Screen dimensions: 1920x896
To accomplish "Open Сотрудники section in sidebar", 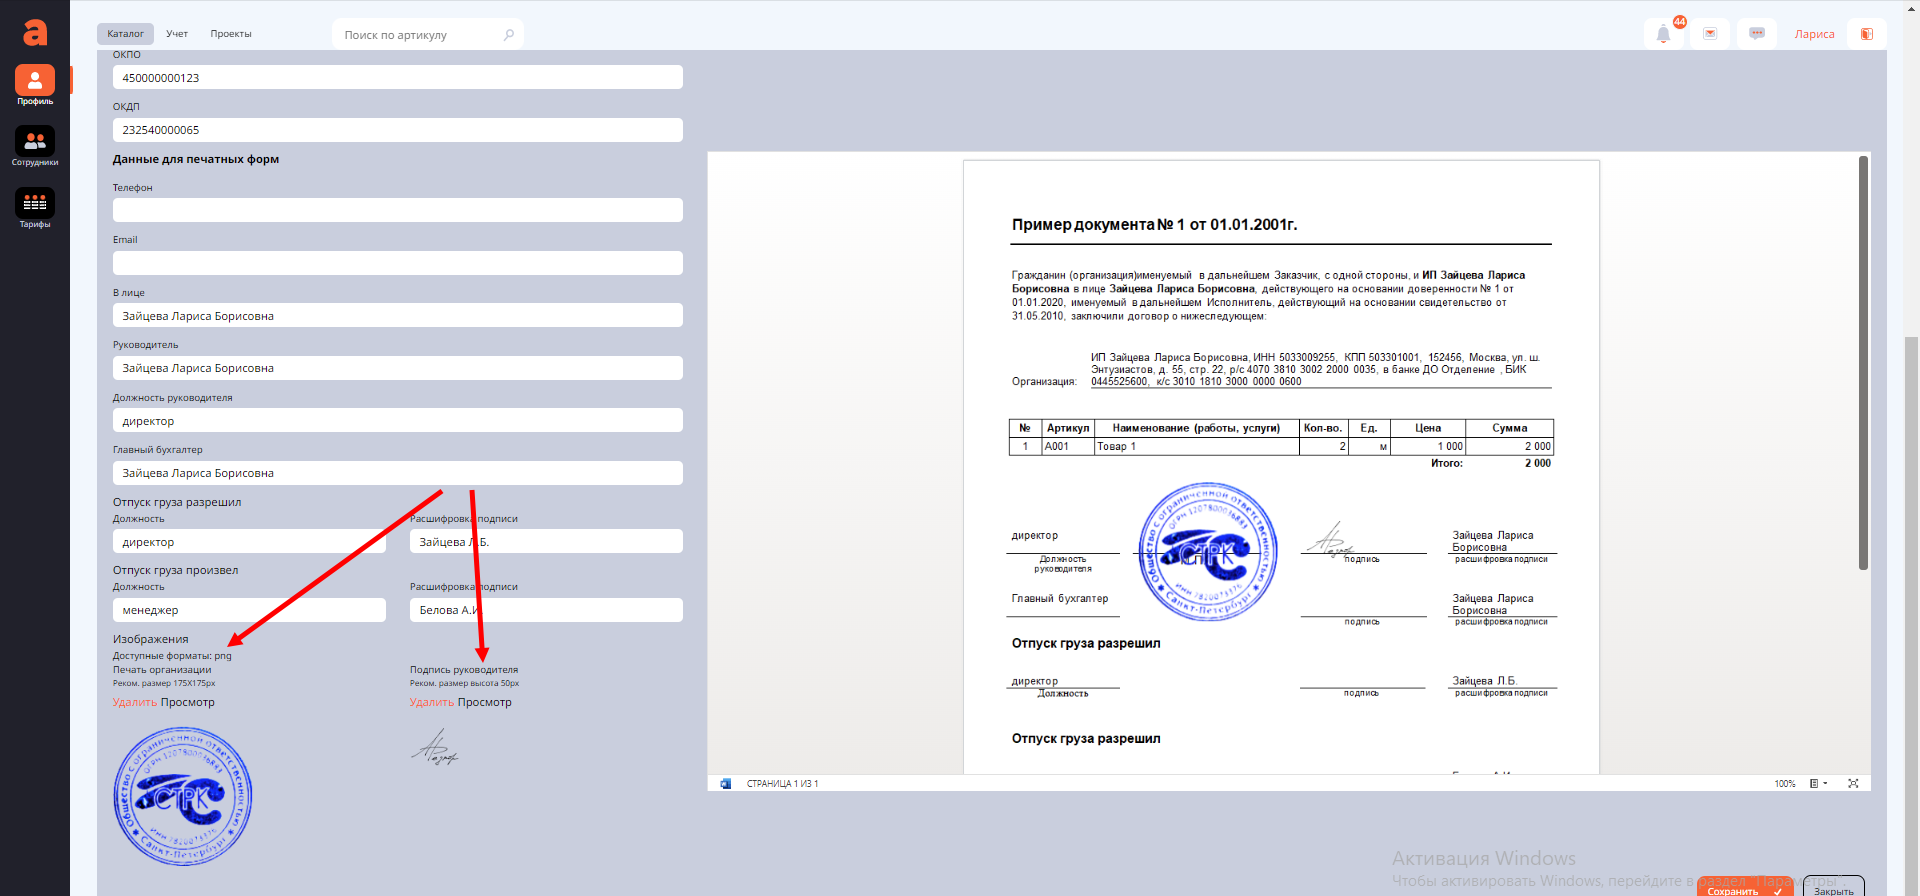I will (x=35, y=146).
